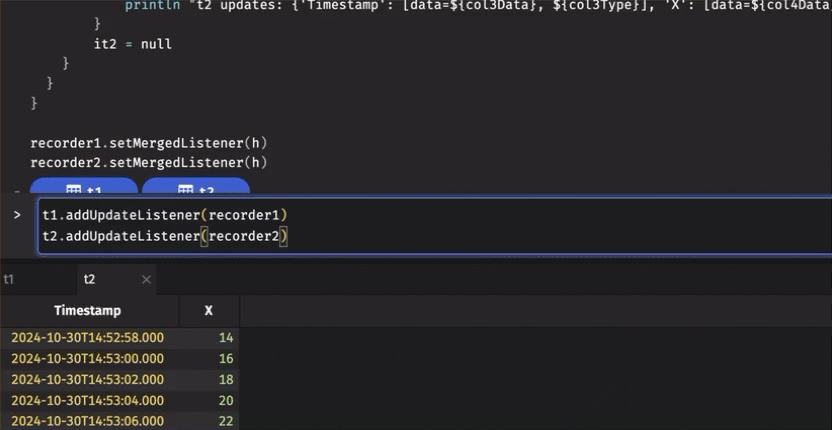832x430 pixels.
Task: Select the 14:53:04.000 timestamp cell
Action: tap(88, 400)
